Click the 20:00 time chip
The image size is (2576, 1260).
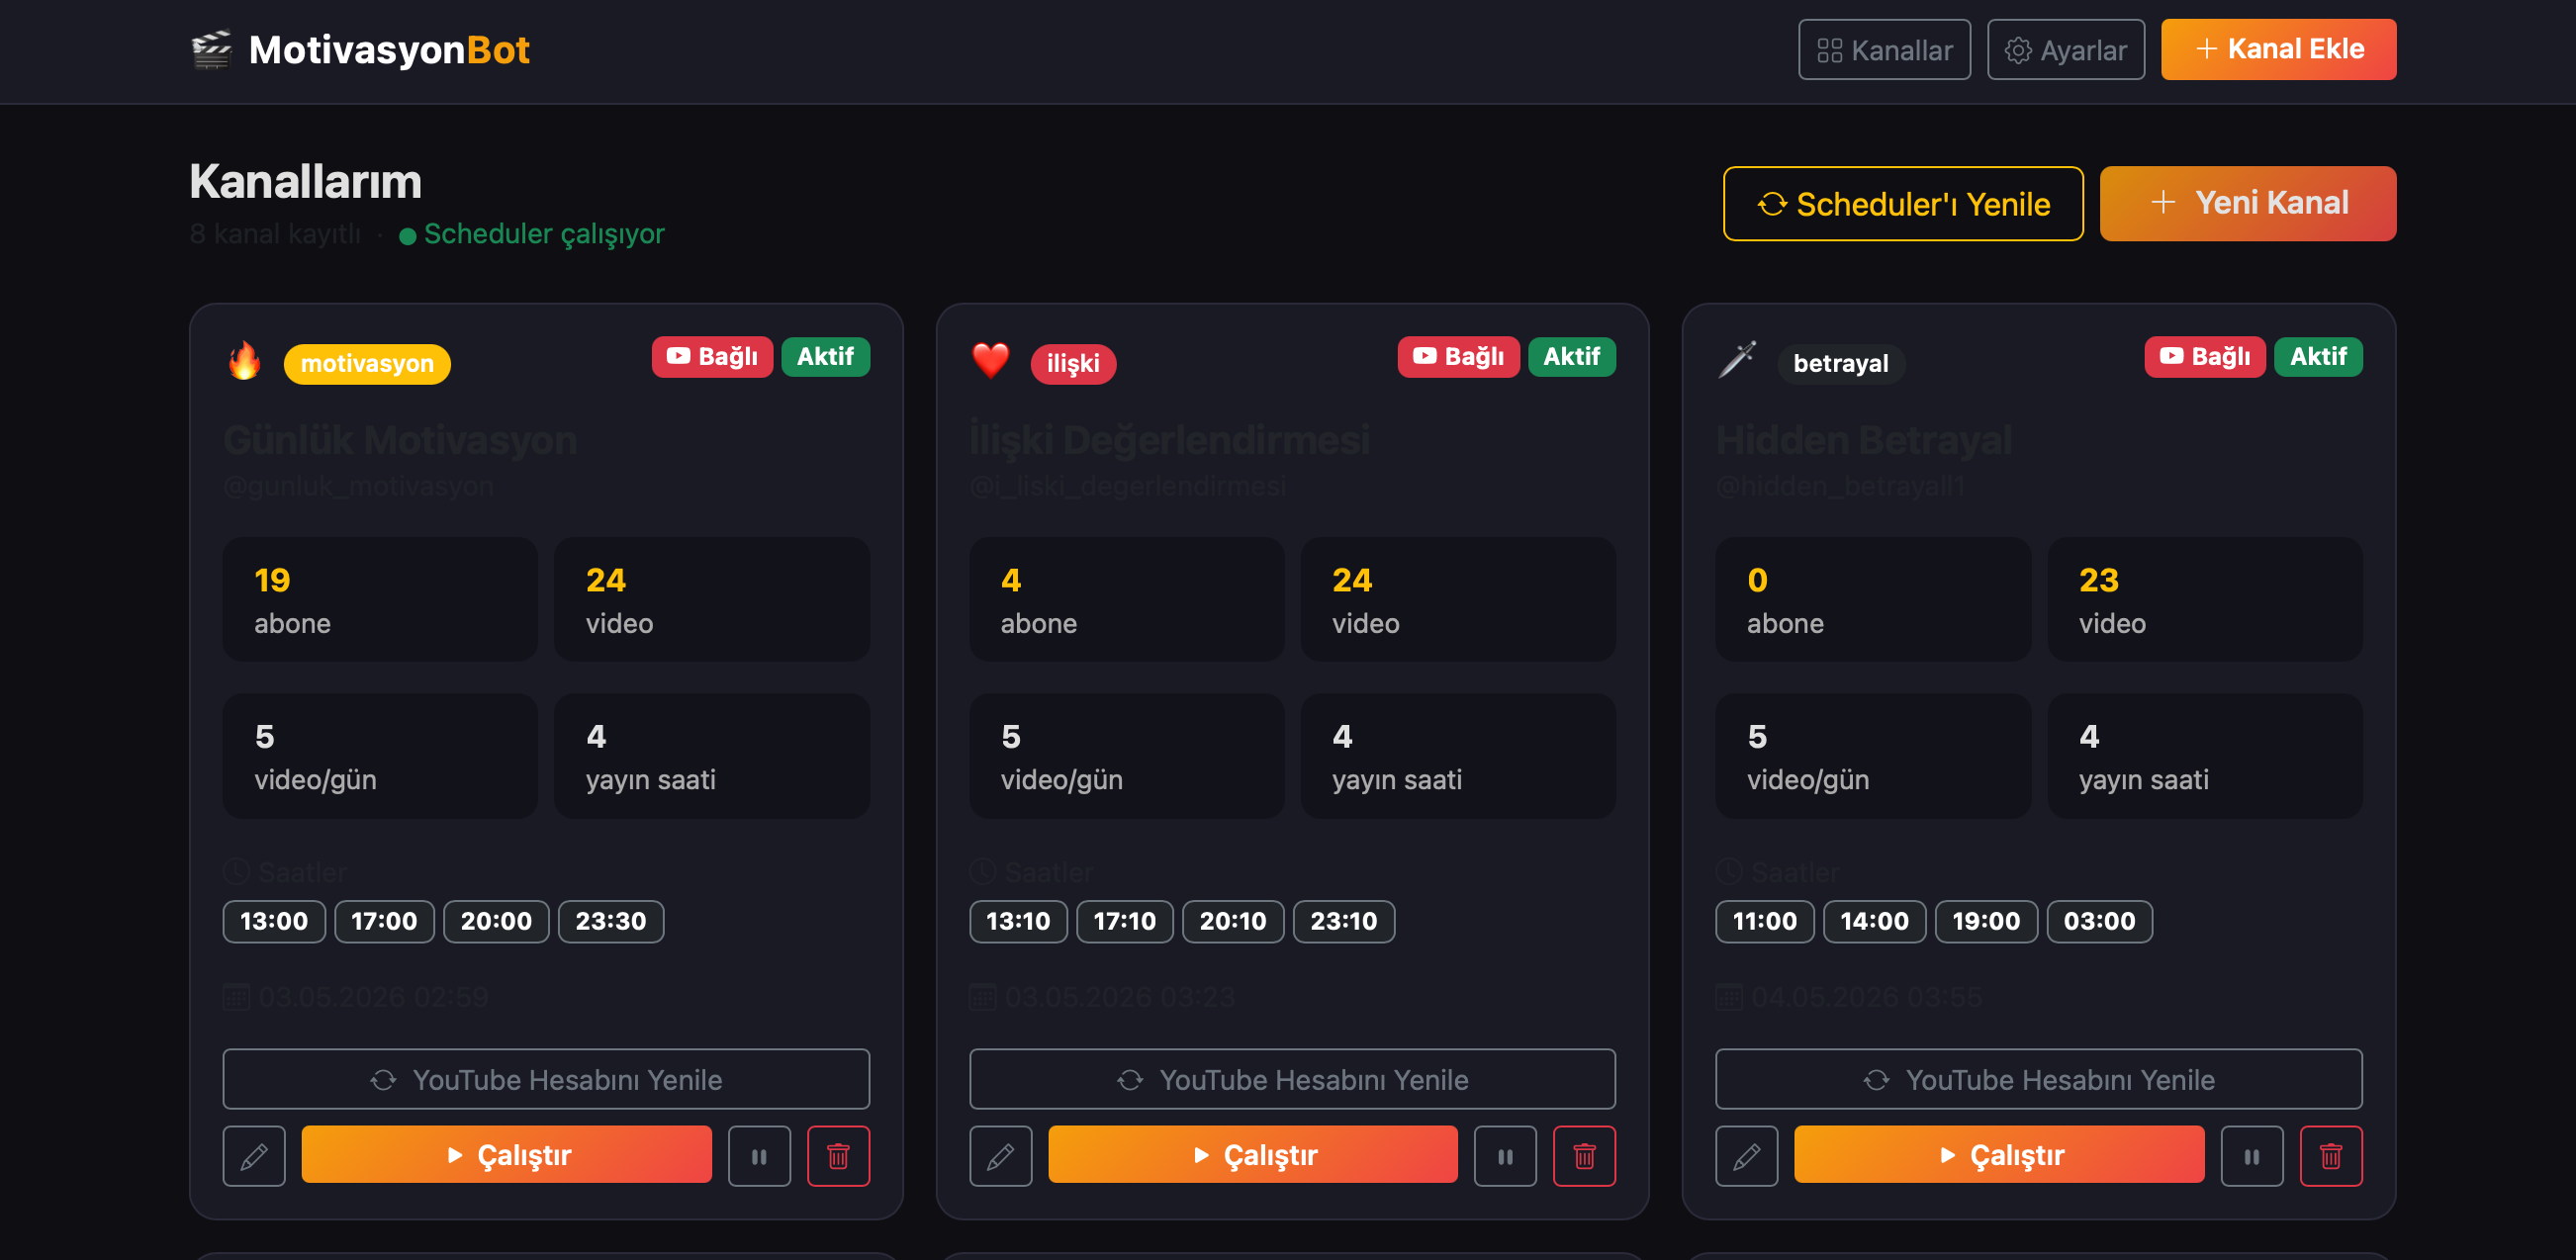tap(496, 921)
